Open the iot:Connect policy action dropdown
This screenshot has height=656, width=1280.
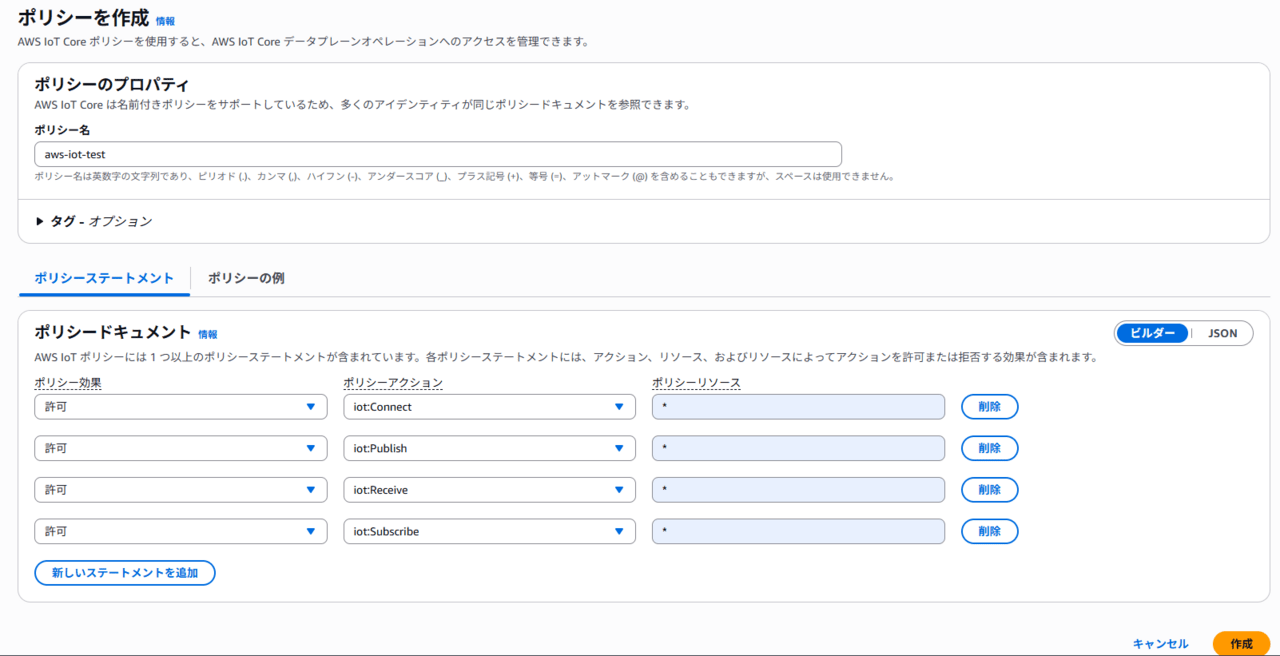point(488,407)
